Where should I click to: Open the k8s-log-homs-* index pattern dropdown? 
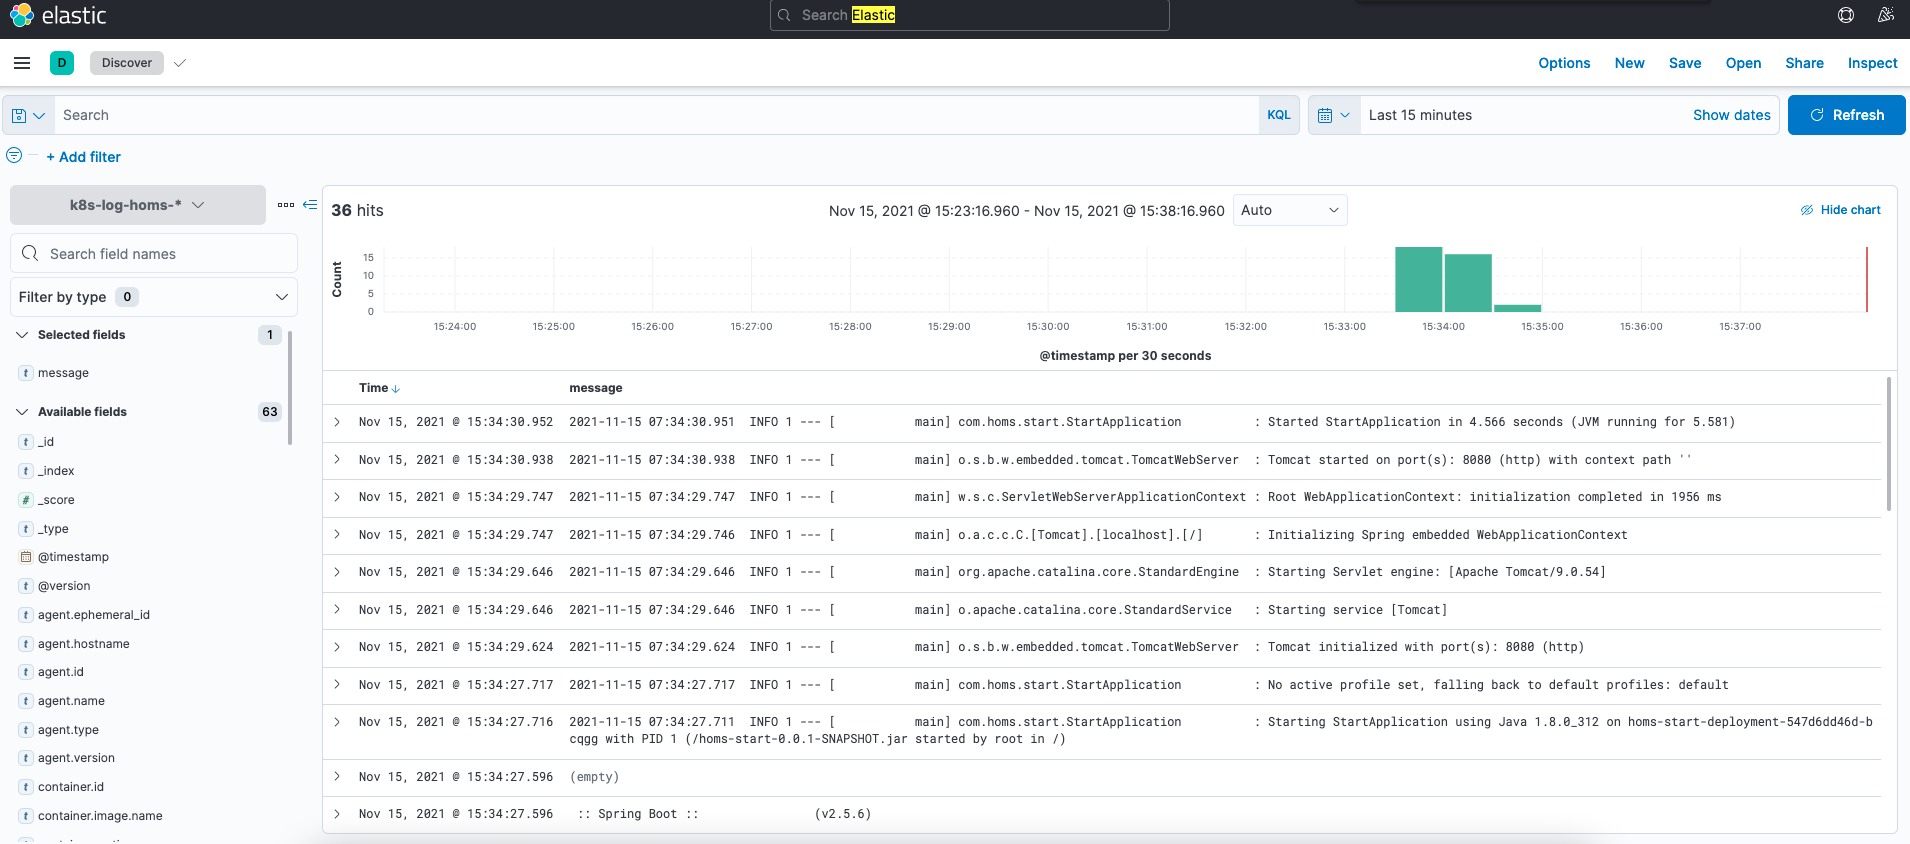[x=138, y=205]
